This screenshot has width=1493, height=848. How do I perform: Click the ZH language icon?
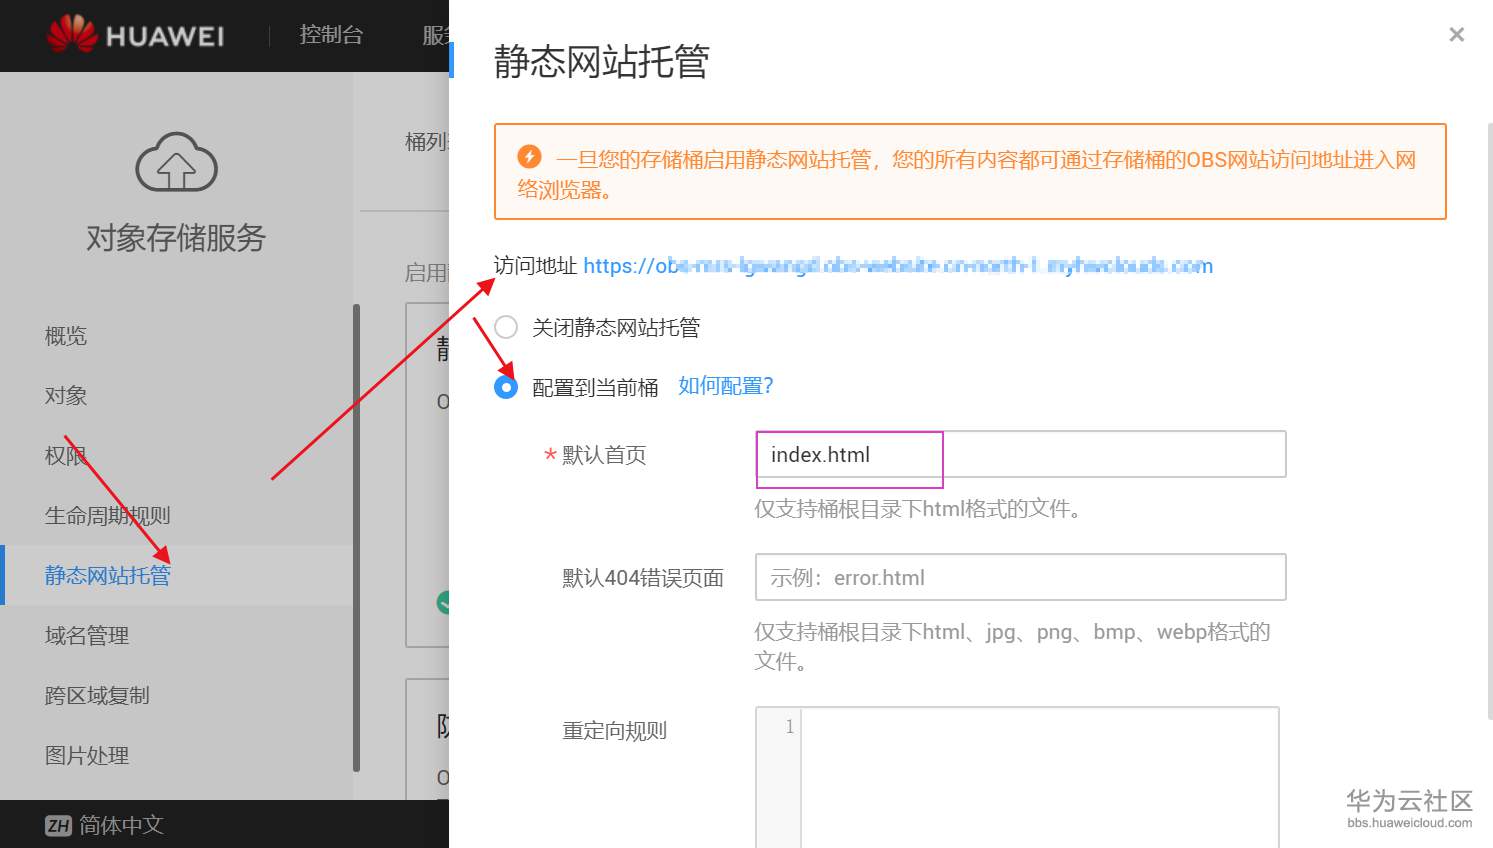58,825
